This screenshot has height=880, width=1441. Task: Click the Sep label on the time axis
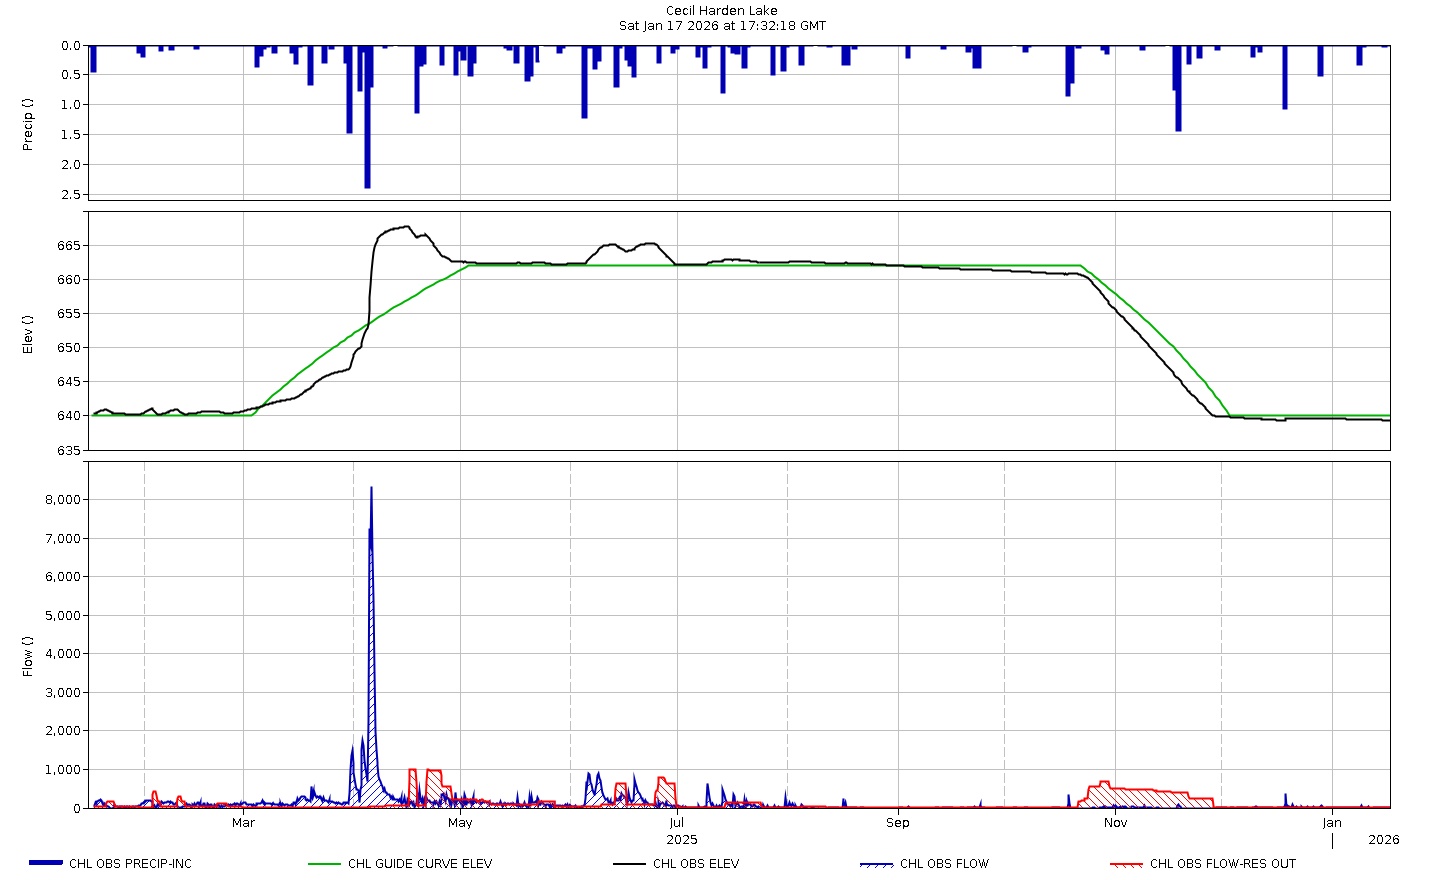click(x=897, y=822)
